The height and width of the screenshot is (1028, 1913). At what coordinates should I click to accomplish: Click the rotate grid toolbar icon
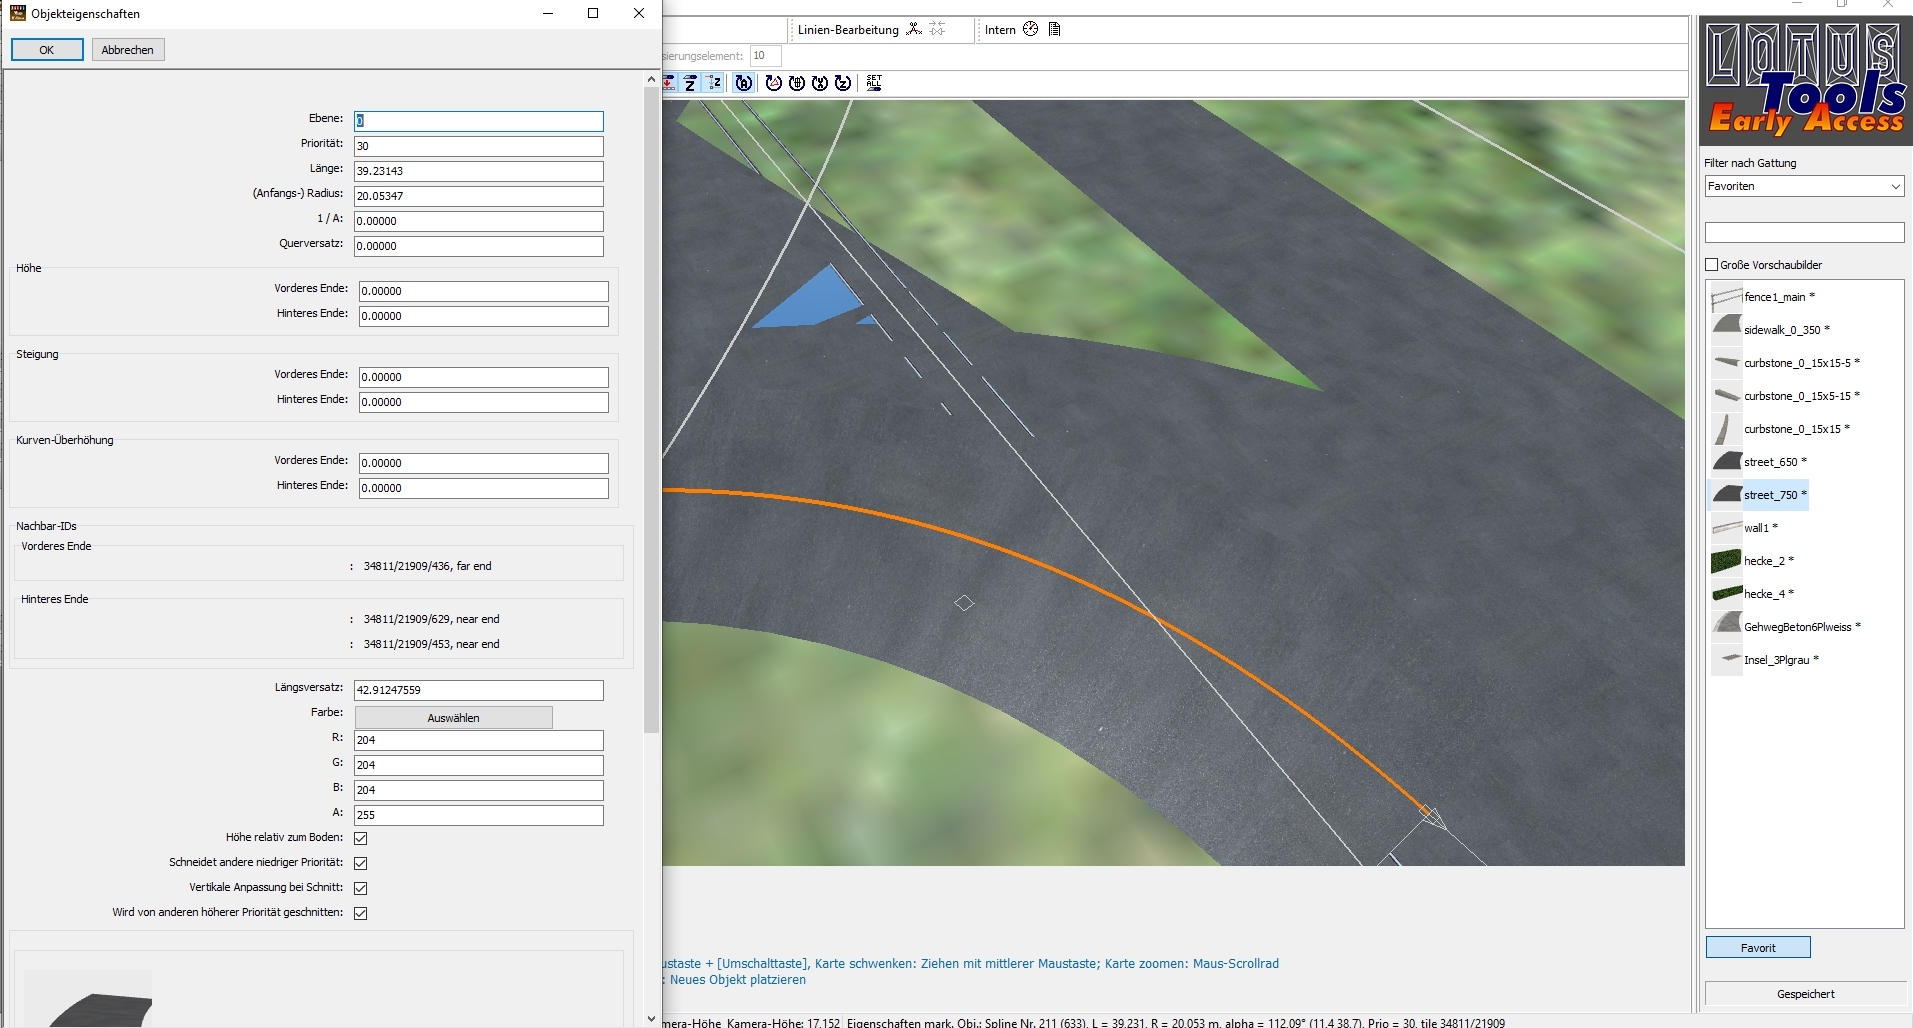point(797,83)
